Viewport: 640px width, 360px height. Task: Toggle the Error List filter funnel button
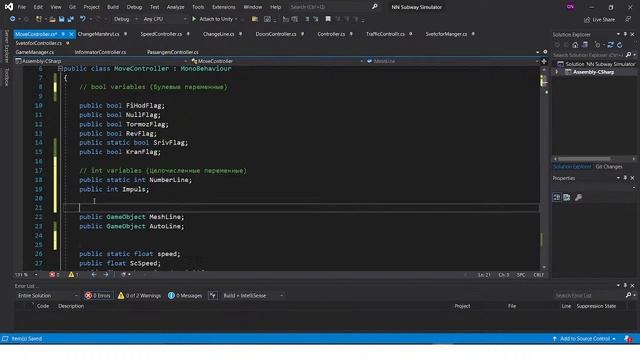pyautogui.click(x=213, y=296)
